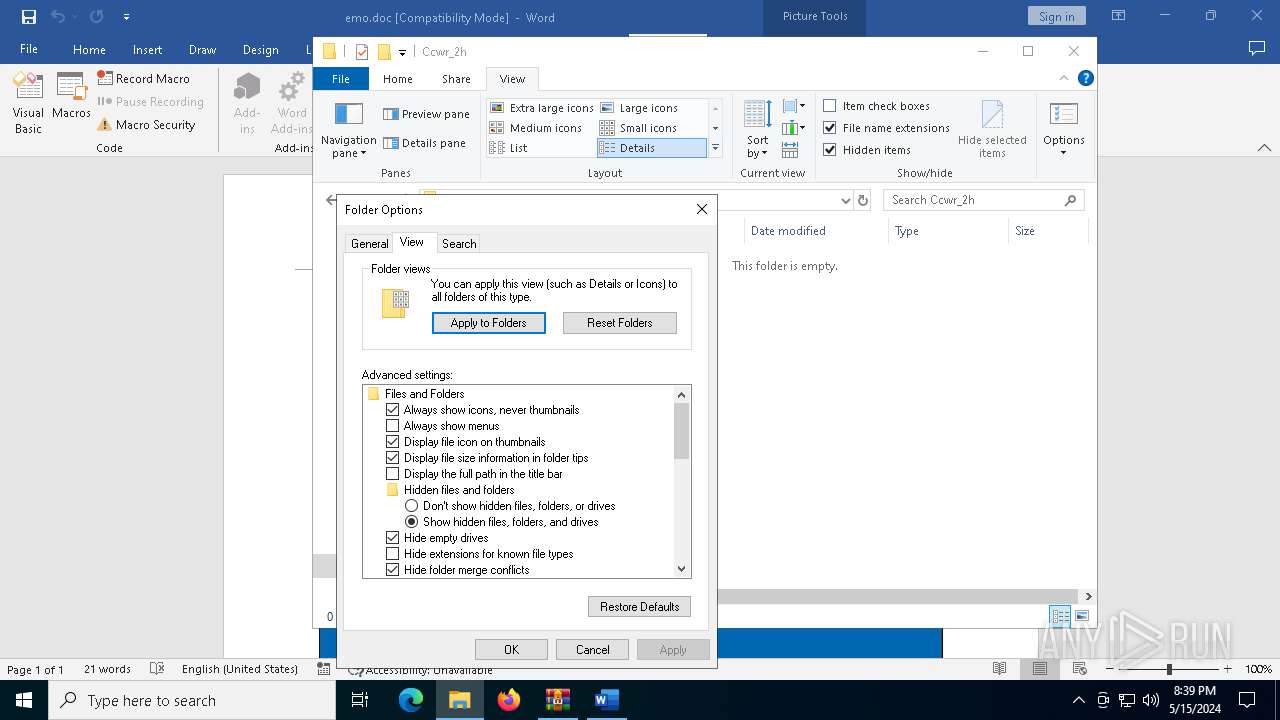Image resolution: width=1280 pixels, height=720 pixels.
Task: Uncheck Display file icon on thumbnails
Action: 393,442
